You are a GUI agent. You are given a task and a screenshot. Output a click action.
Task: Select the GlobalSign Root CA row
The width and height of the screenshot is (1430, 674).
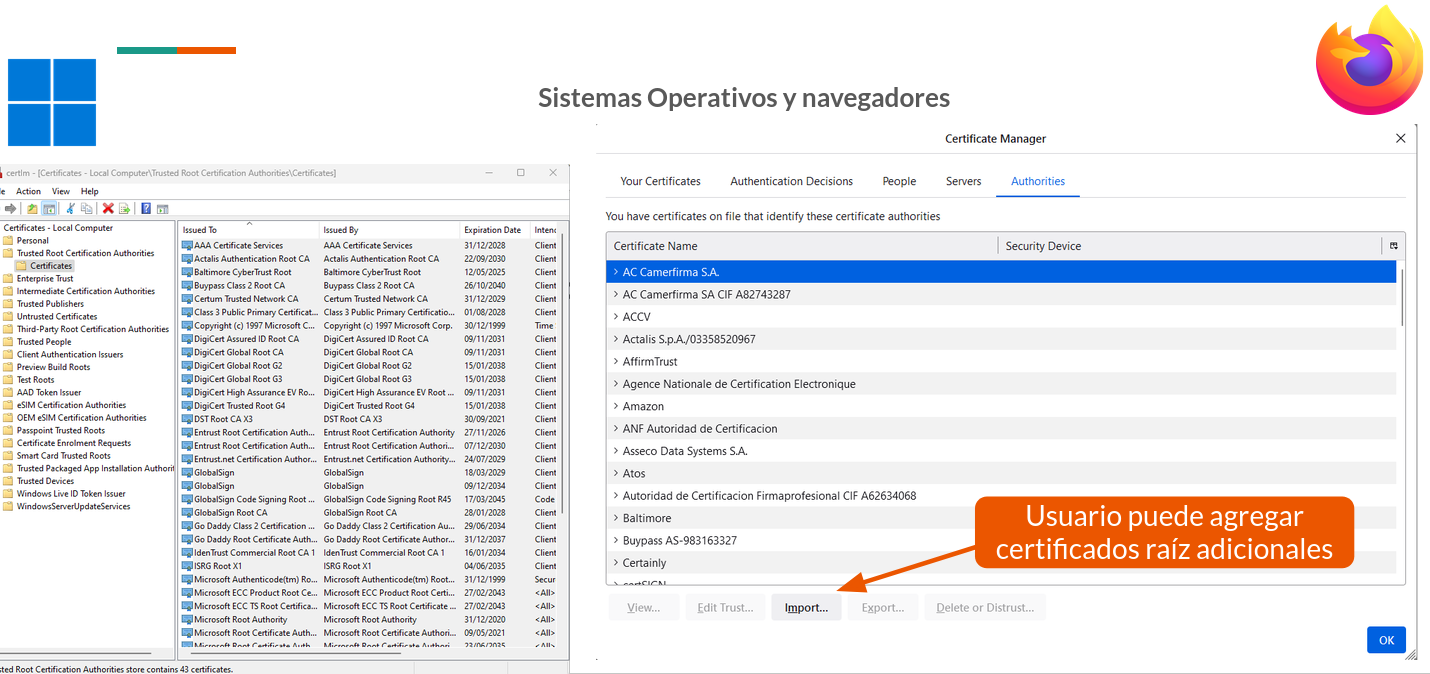(x=369, y=512)
